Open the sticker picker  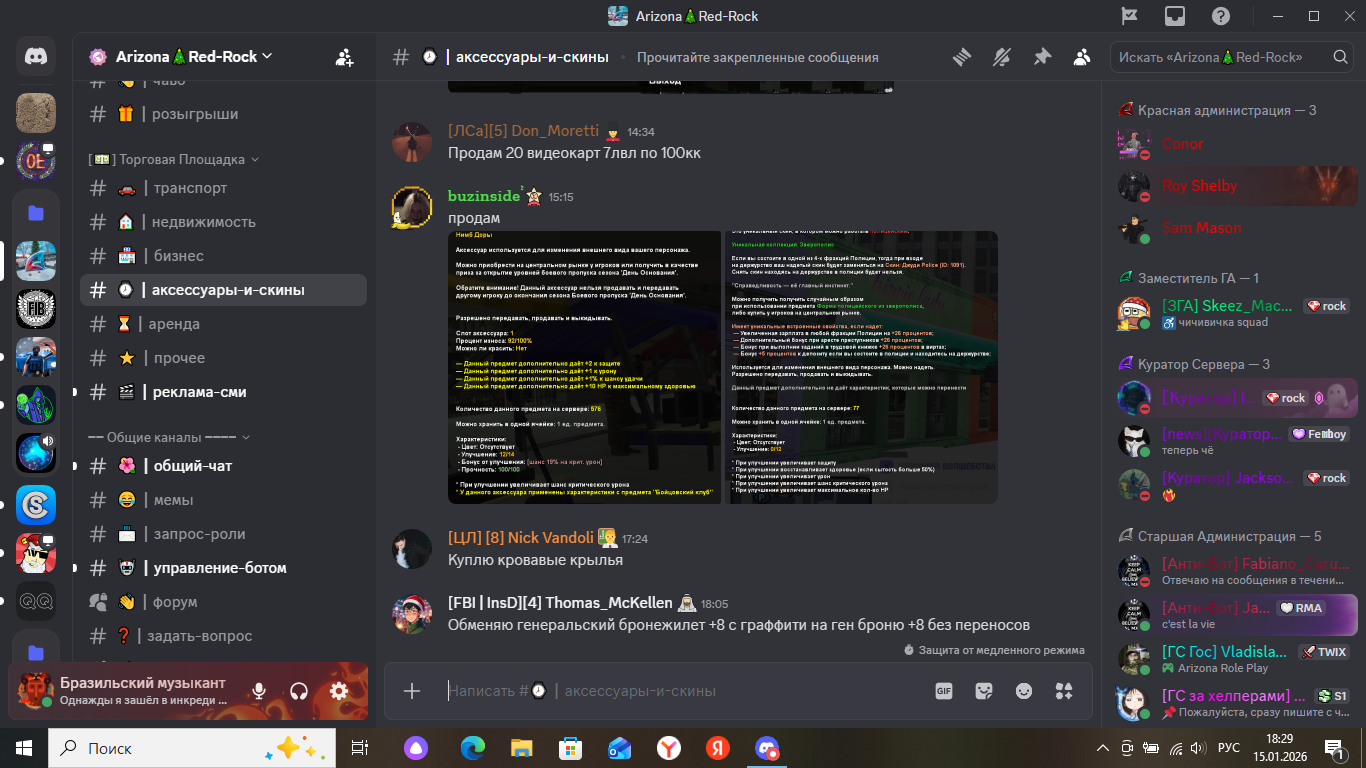pos(983,691)
